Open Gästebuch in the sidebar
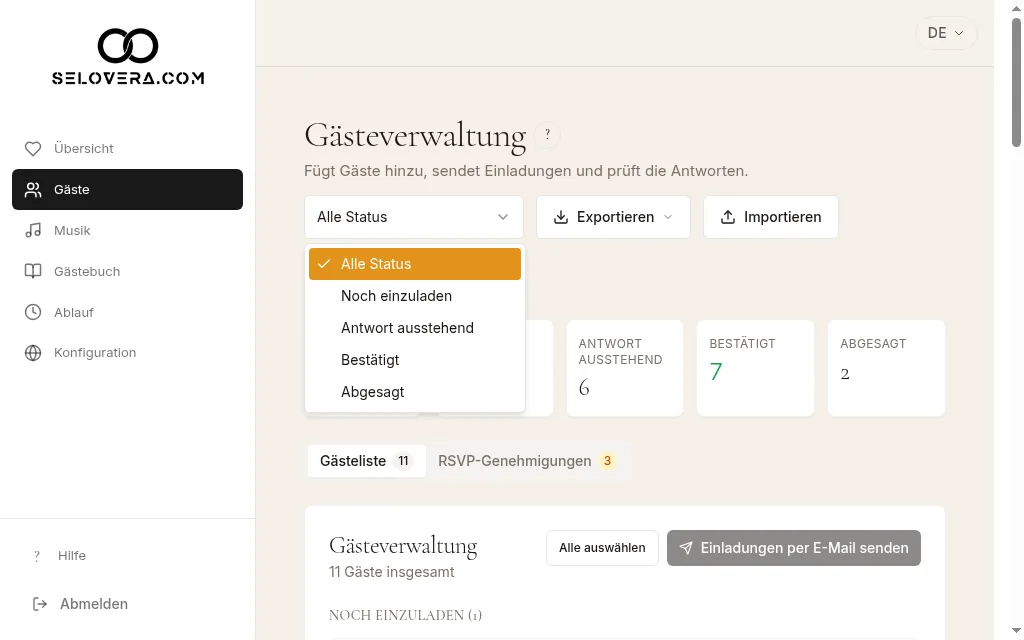 point(127,271)
